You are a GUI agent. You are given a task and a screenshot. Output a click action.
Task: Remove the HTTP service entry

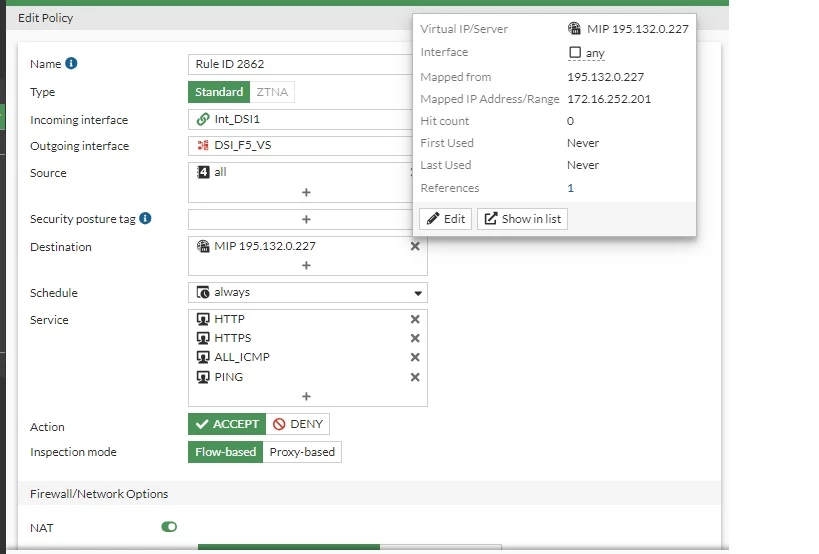415,319
